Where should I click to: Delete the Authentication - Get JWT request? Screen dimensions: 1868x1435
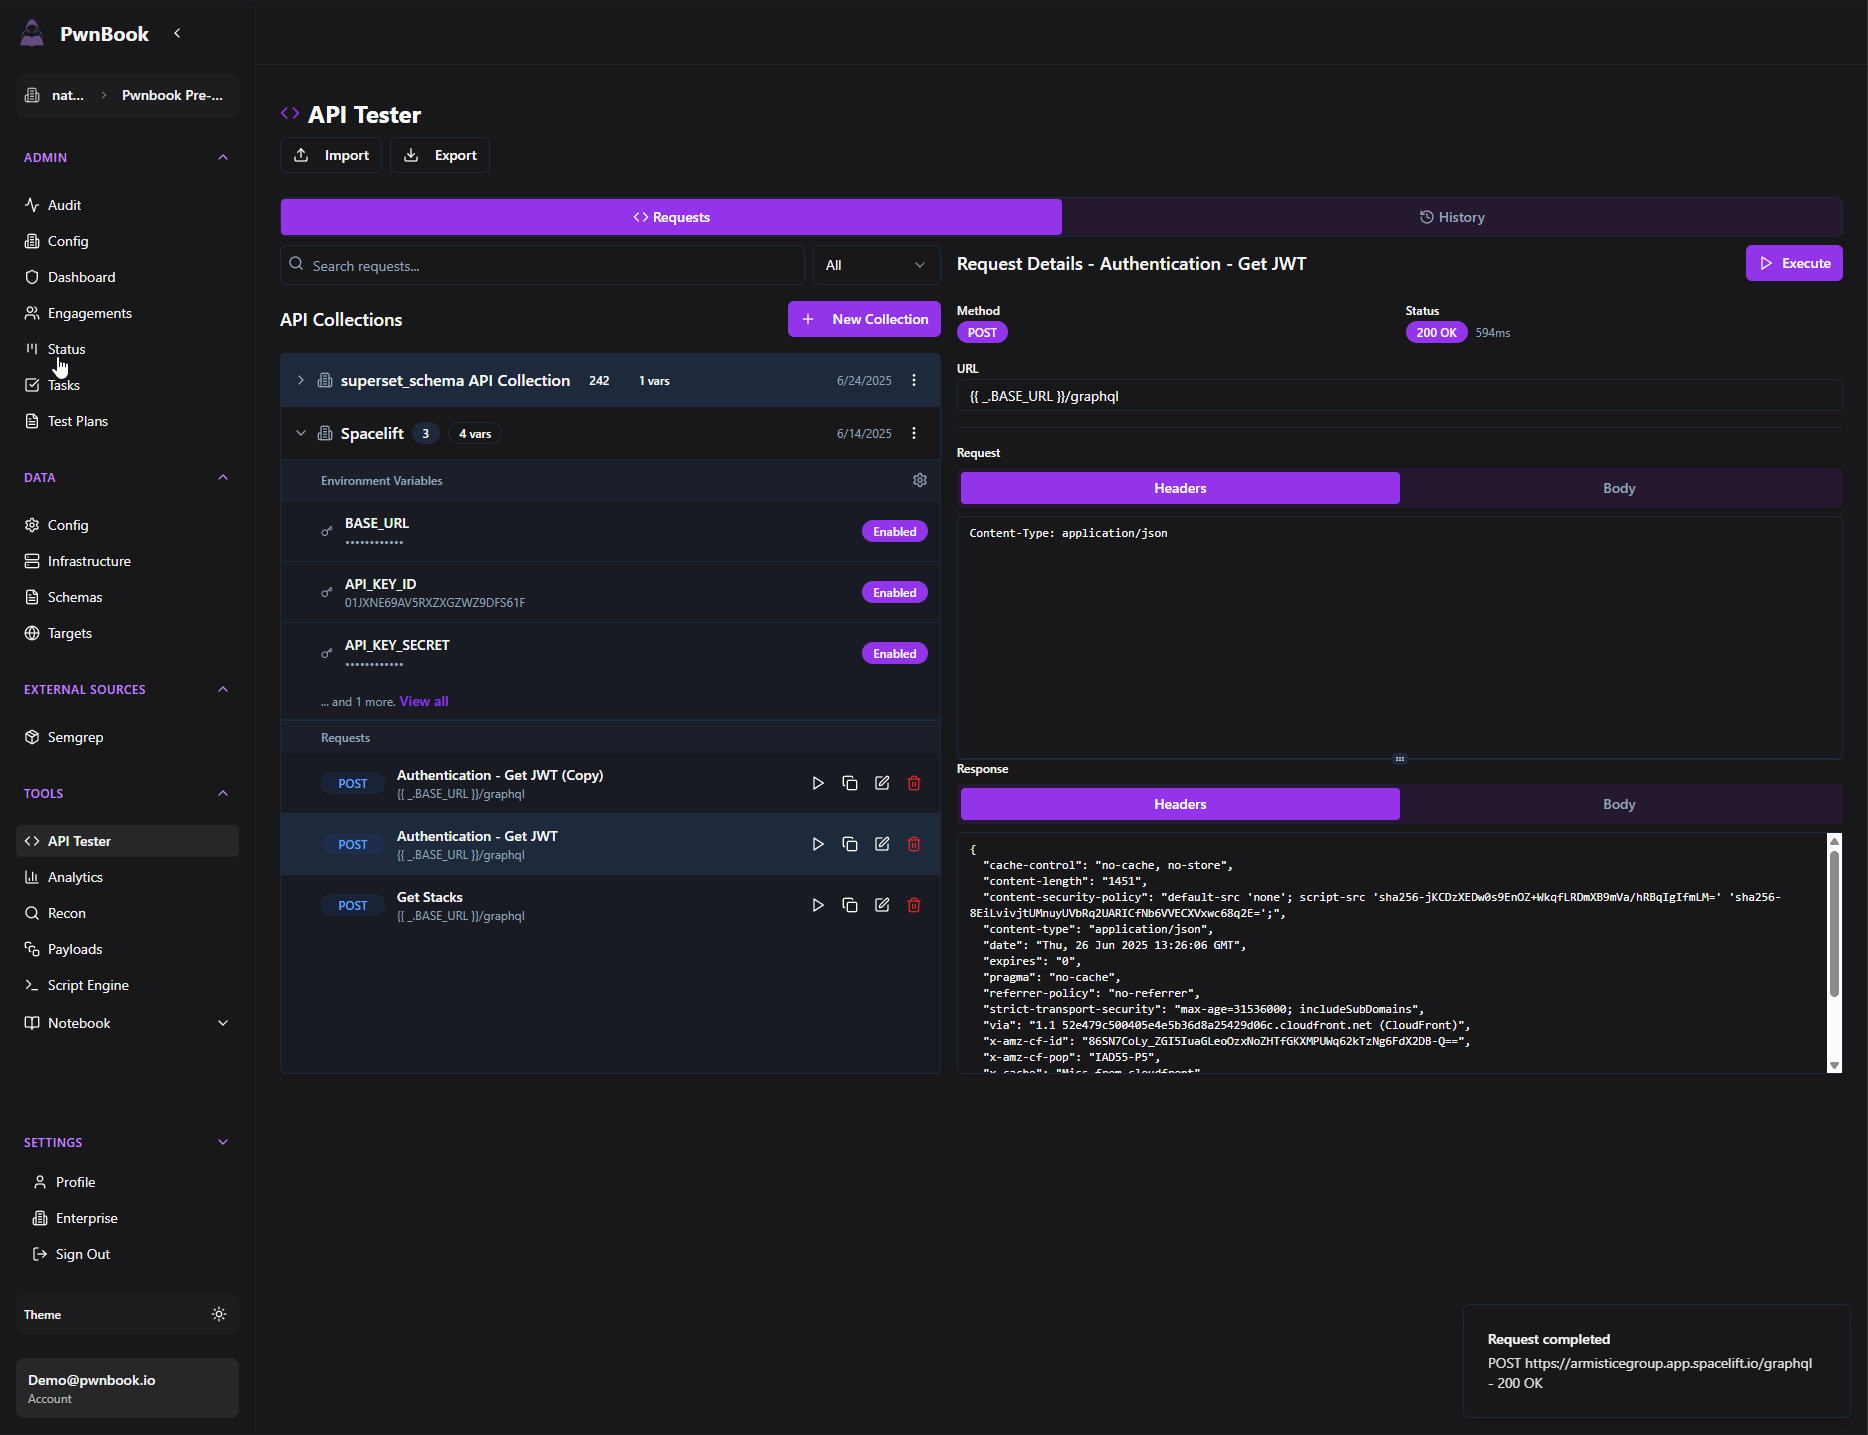pos(914,844)
